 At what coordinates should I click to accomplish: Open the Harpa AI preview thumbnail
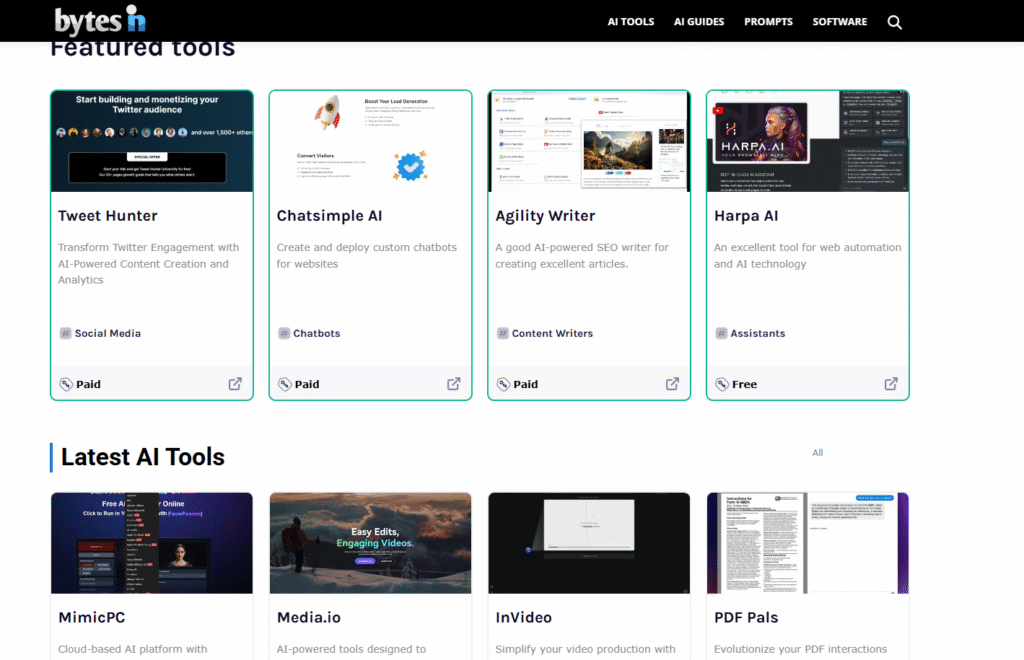point(807,141)
